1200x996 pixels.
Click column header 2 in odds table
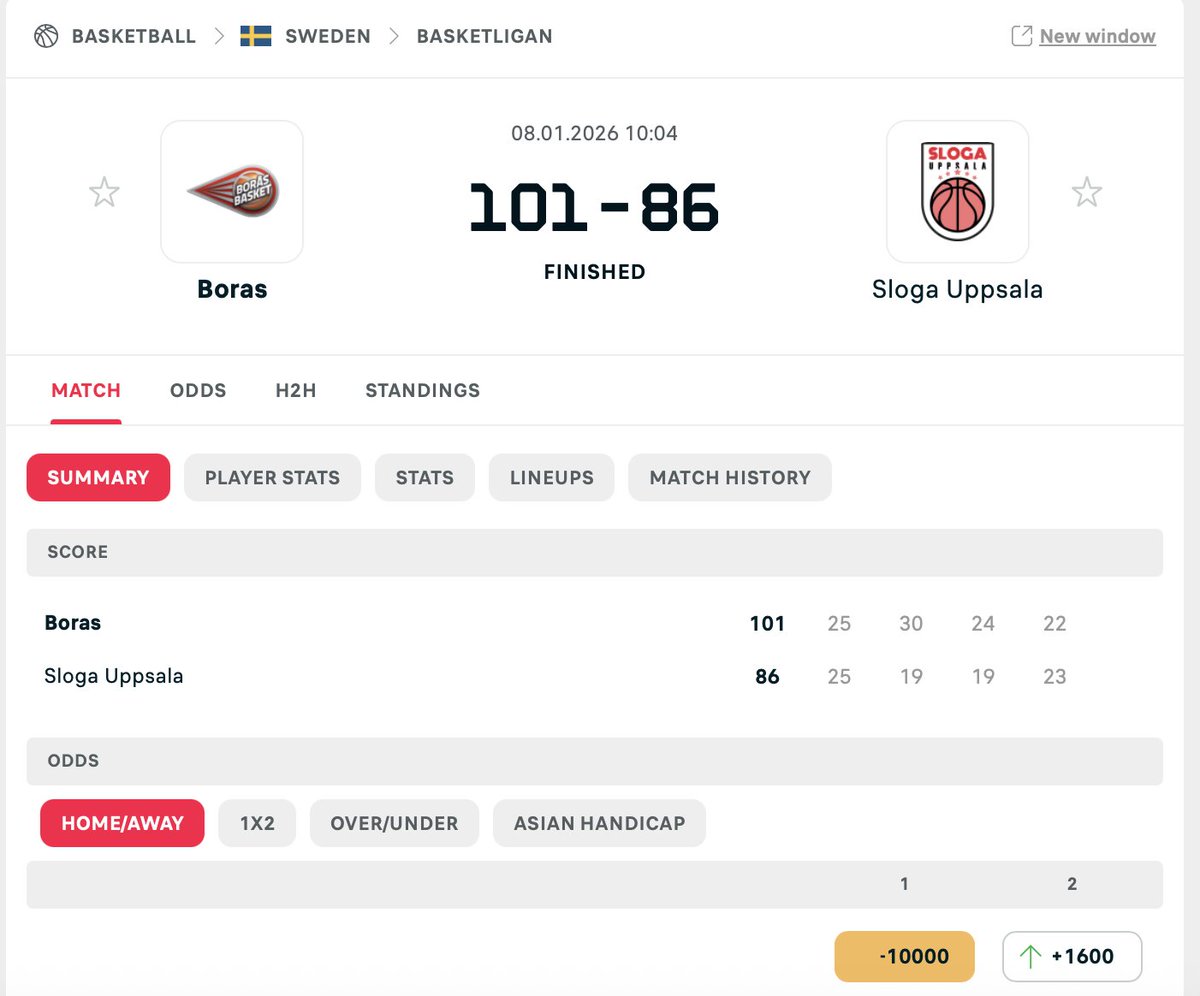pyautogui.click(x=1072, y=884)
